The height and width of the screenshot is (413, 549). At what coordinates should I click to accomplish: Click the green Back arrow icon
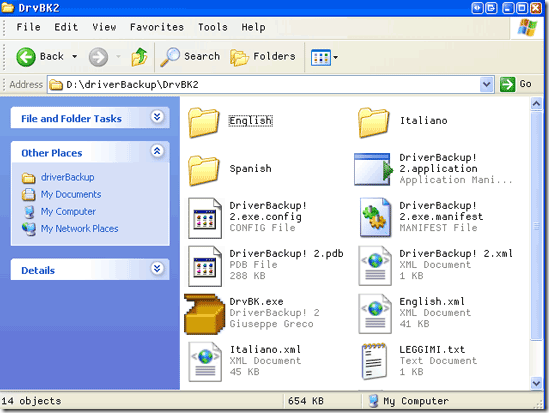[26, 57]
